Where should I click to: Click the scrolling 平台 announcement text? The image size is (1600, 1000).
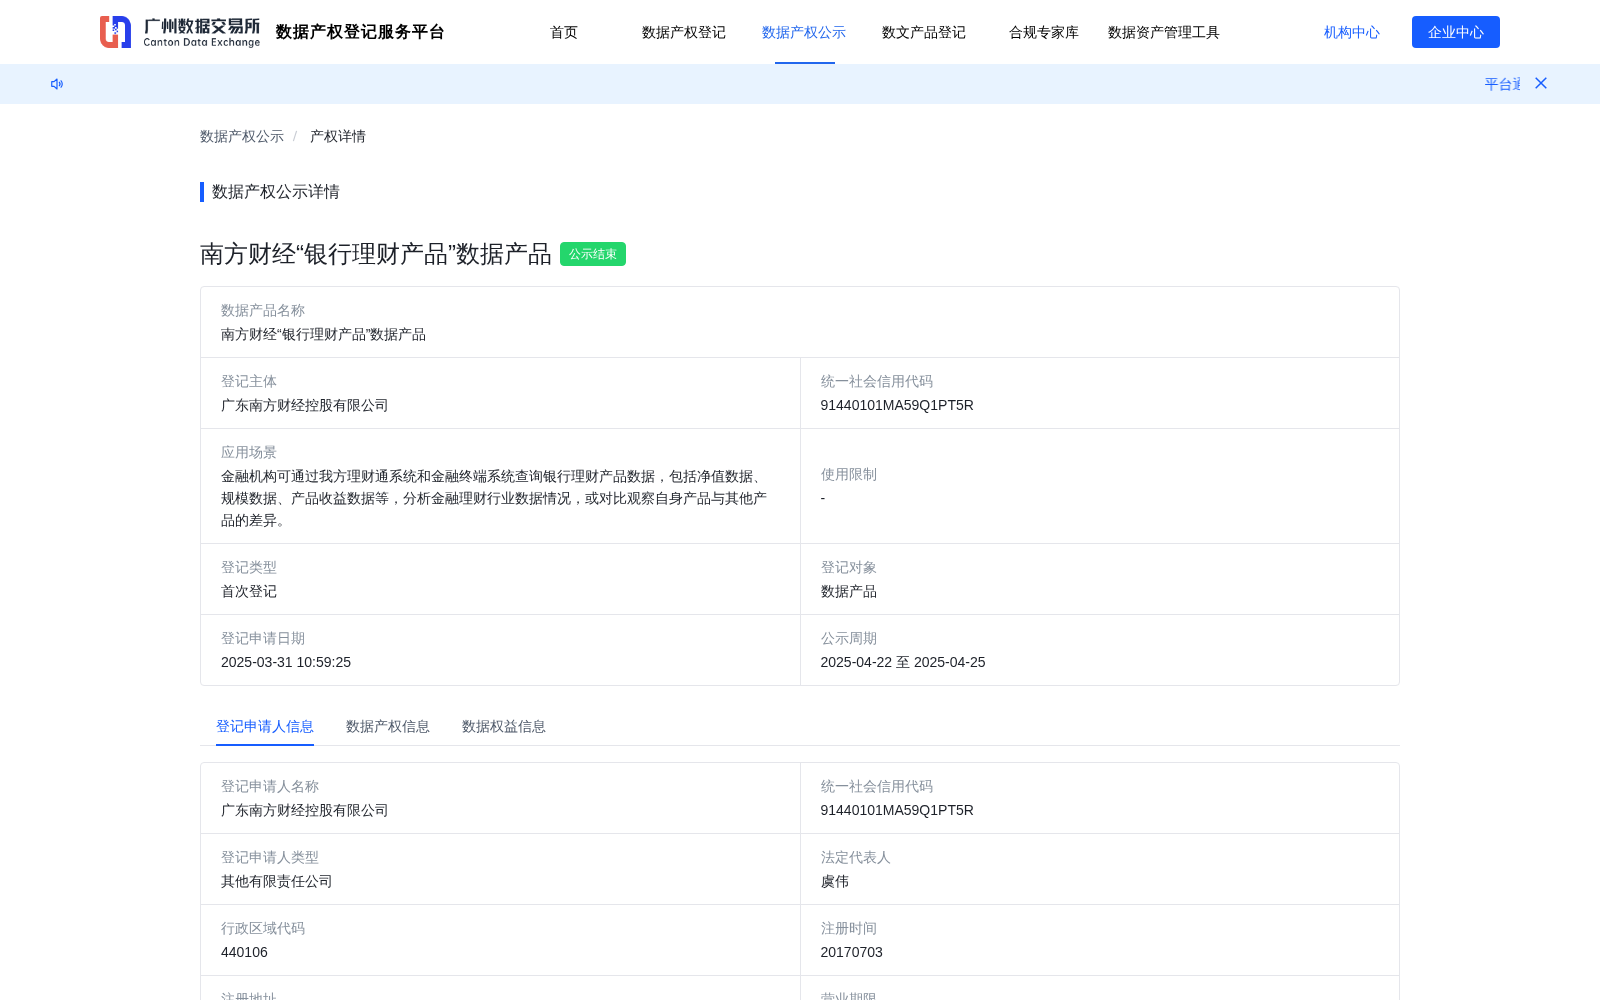click(1502, 84)
